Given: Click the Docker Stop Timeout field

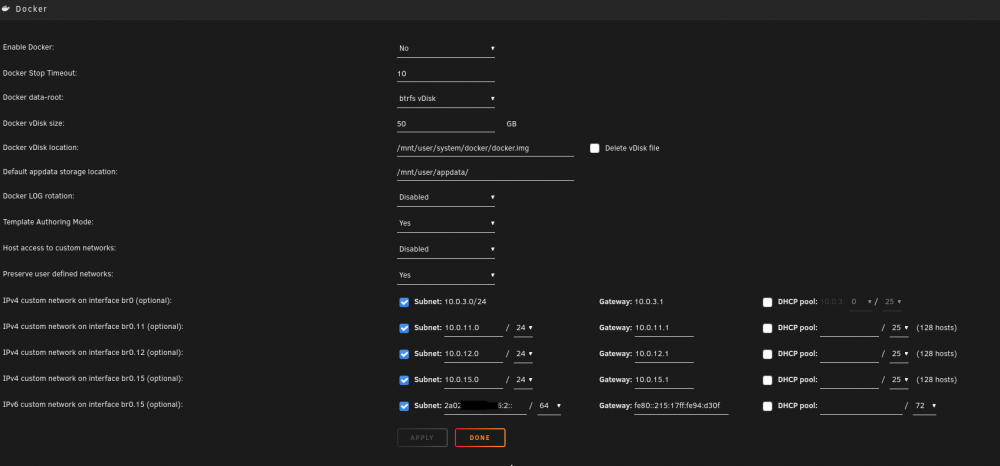Looking at the screenshot, I should [446, 73].
